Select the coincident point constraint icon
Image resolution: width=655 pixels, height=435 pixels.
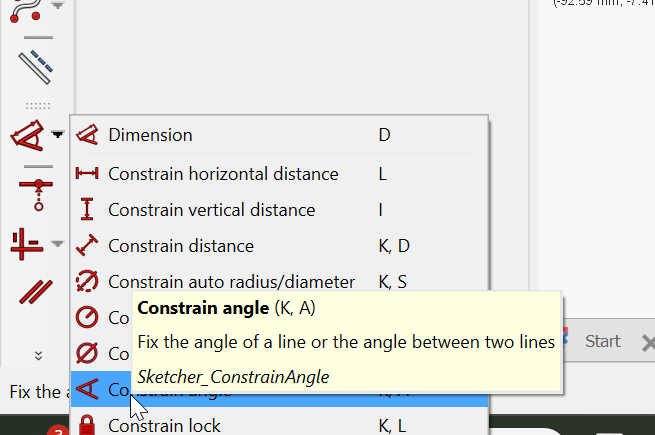click(37, 190)
